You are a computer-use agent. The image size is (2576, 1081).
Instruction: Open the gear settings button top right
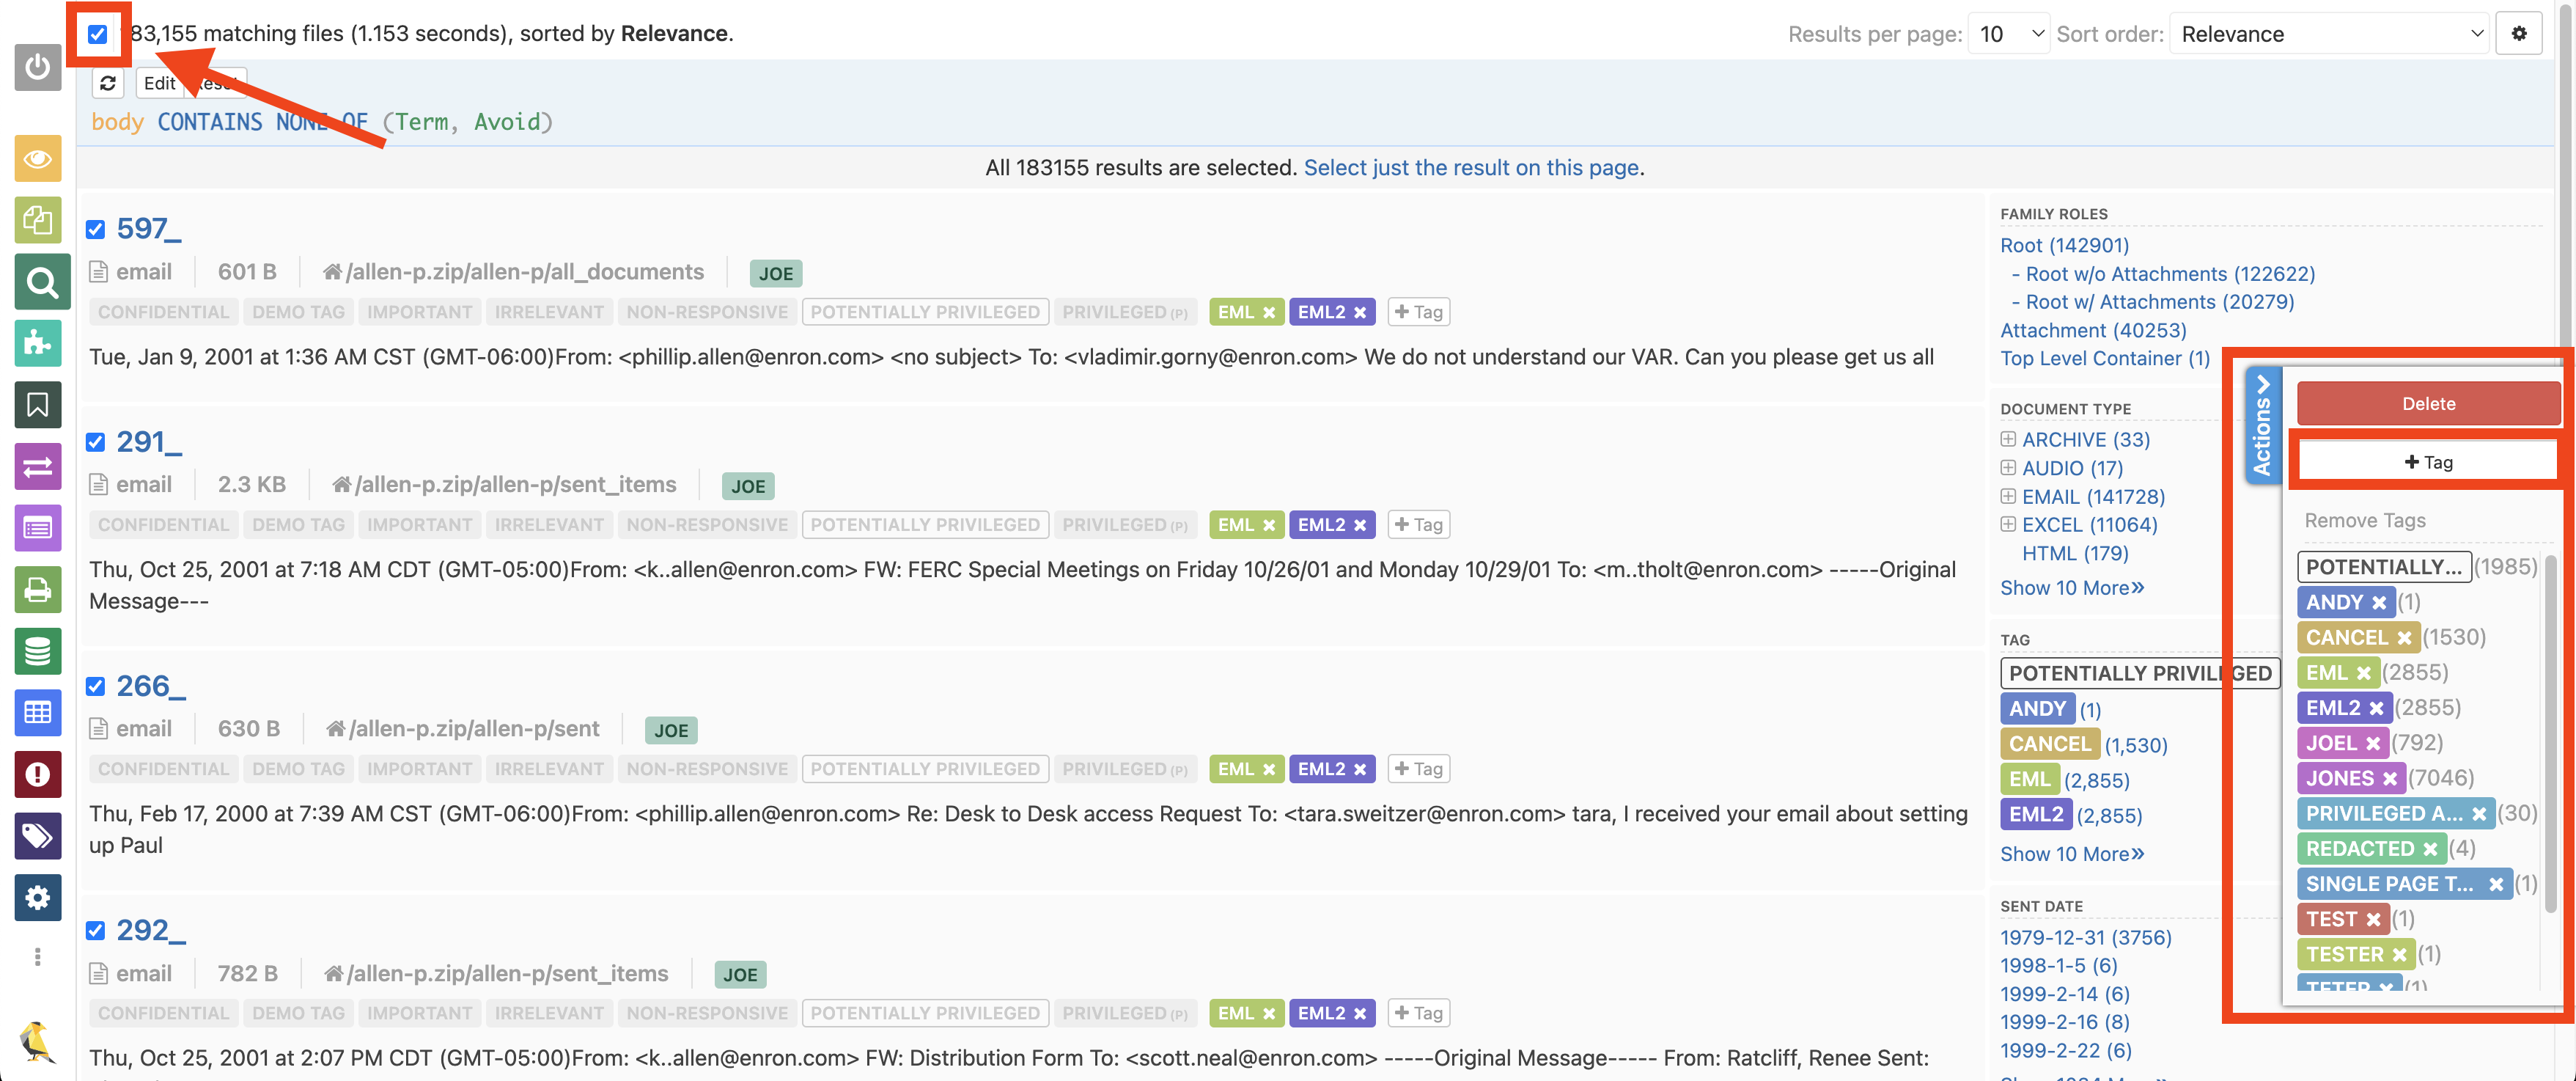2519,34
